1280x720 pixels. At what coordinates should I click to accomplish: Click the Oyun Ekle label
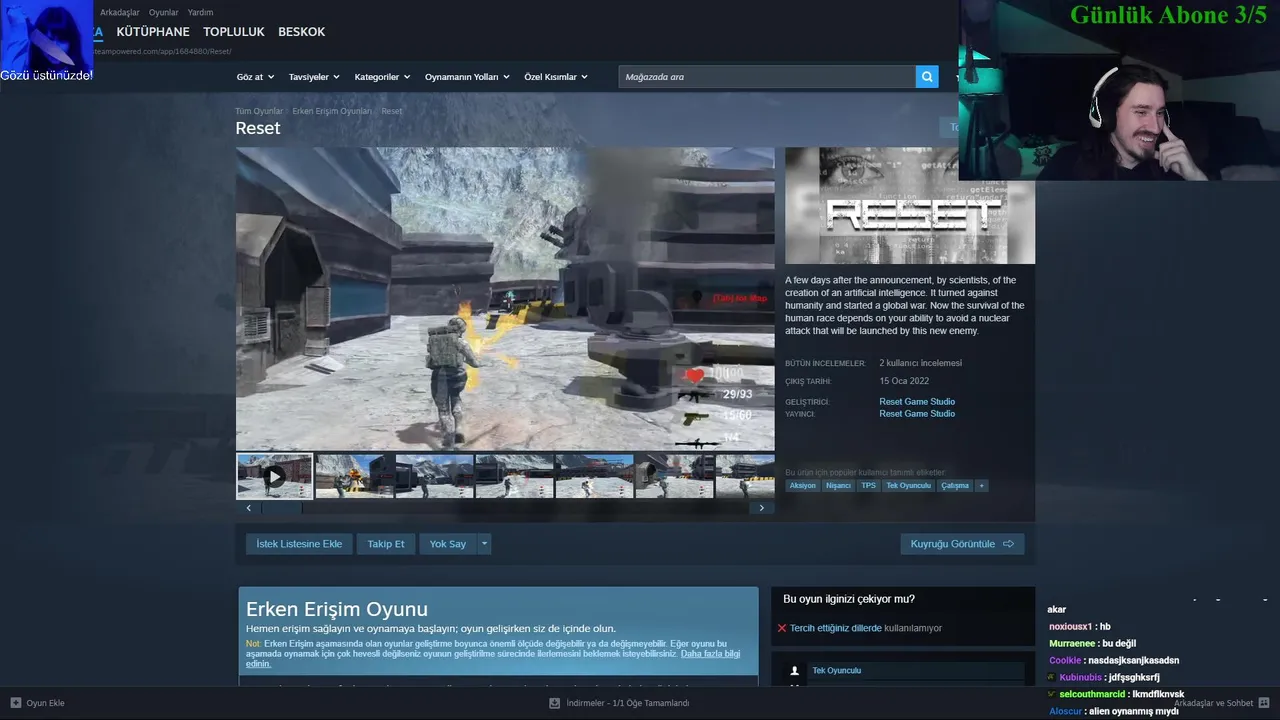click(x=45, y=703)
